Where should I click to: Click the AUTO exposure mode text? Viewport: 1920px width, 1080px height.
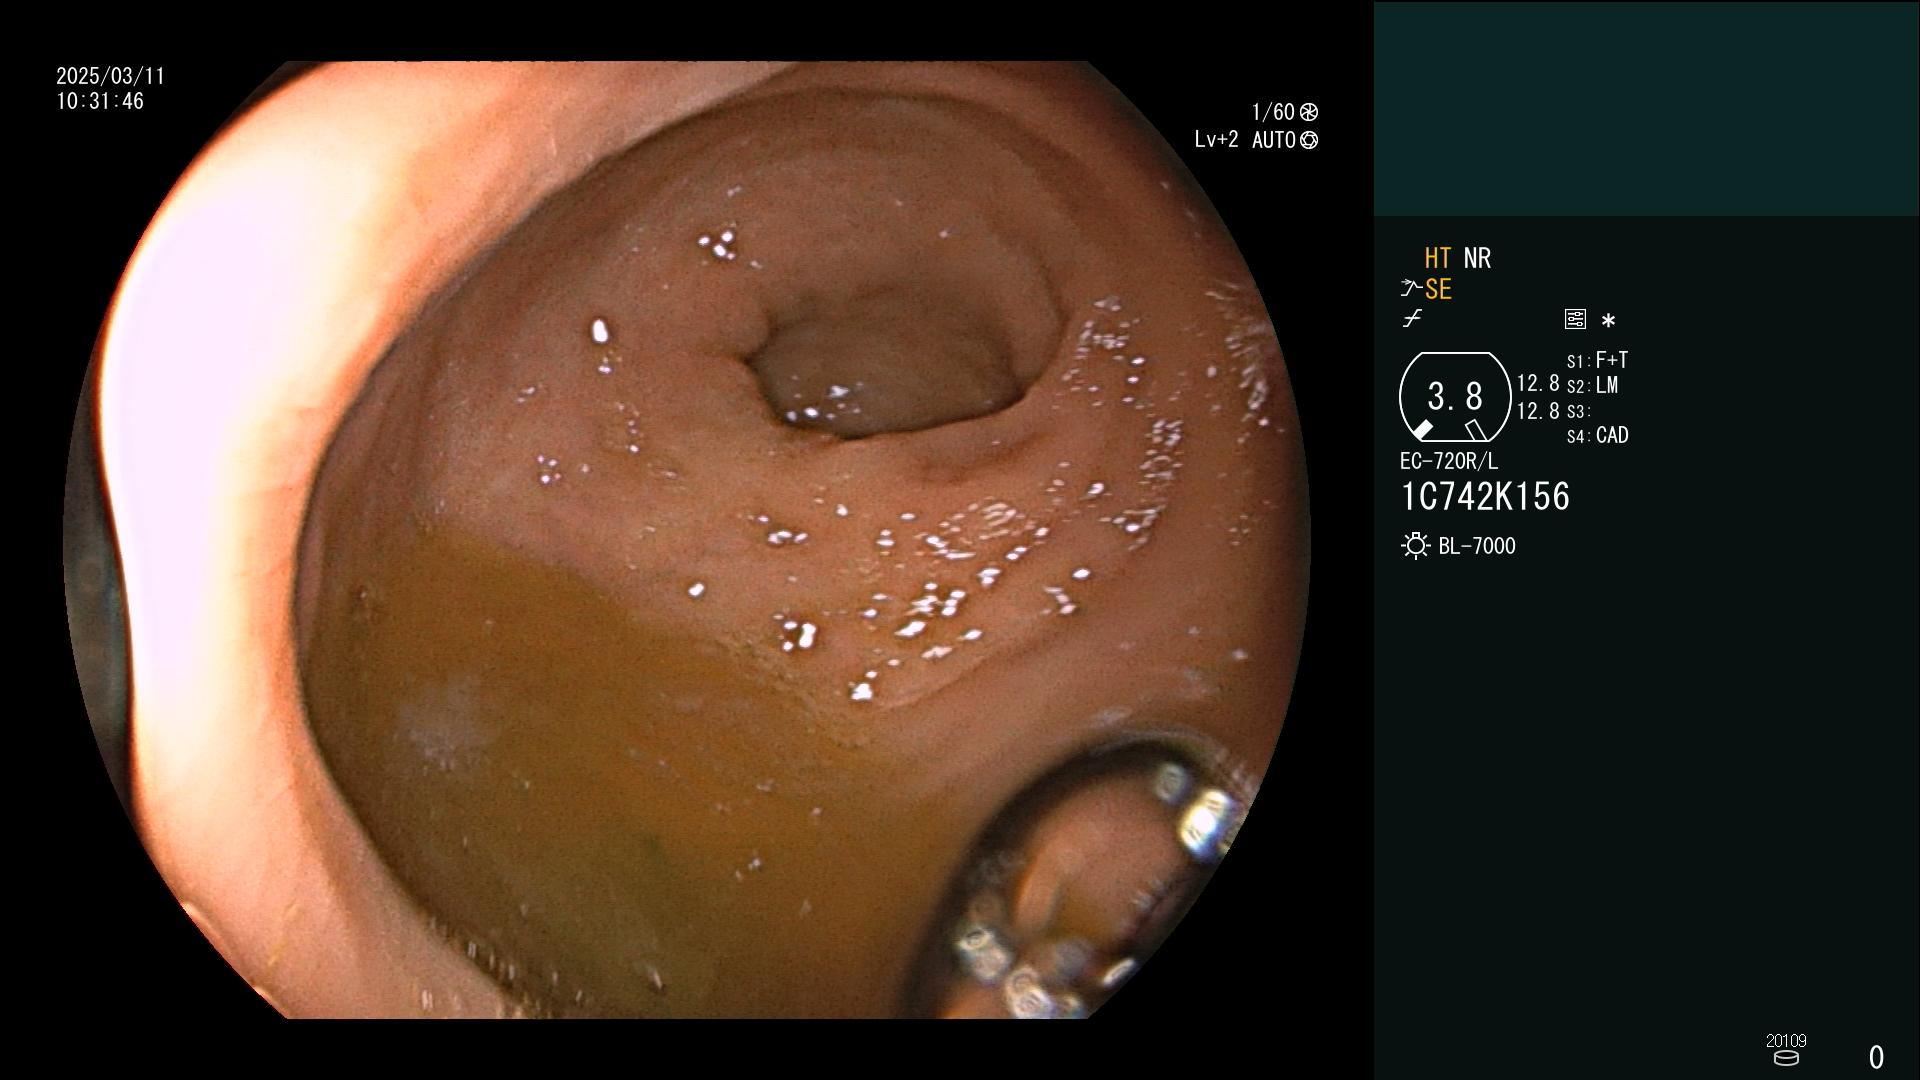click(x=1273, y=140)
